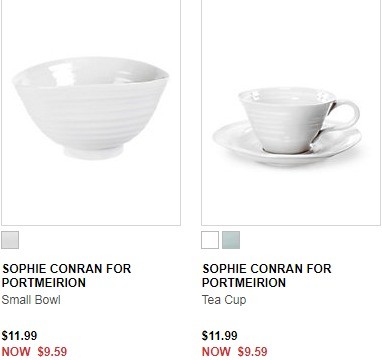Click the footed base of the white bowl

coord(94,152)
